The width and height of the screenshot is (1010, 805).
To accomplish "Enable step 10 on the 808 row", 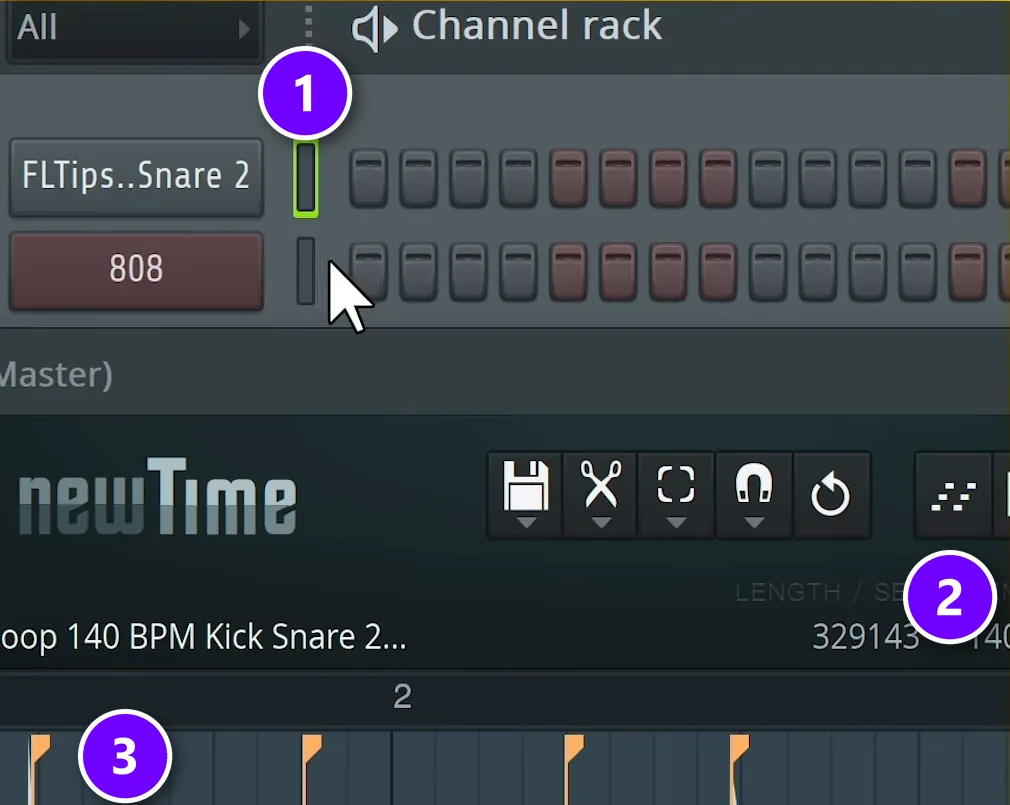I will click(x=818, y=272).
